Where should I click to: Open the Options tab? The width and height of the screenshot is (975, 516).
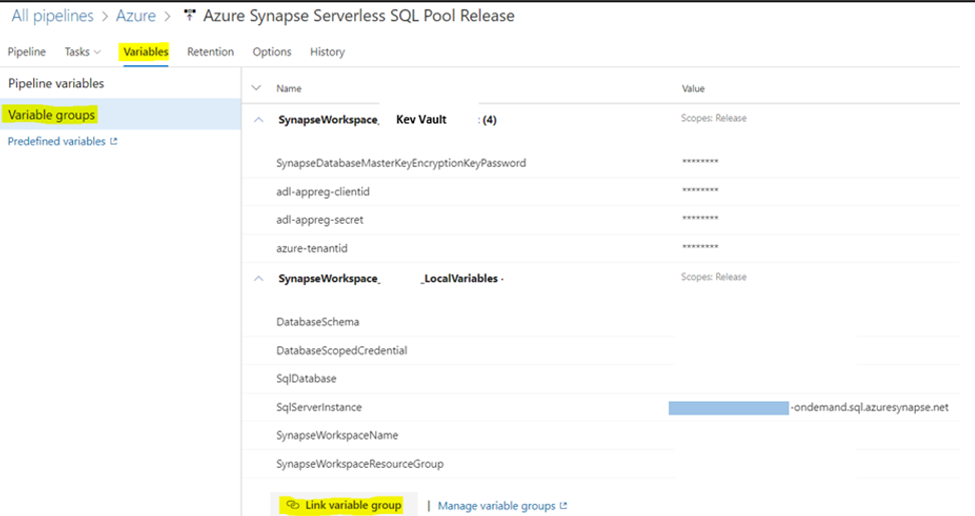pos(272,52)
